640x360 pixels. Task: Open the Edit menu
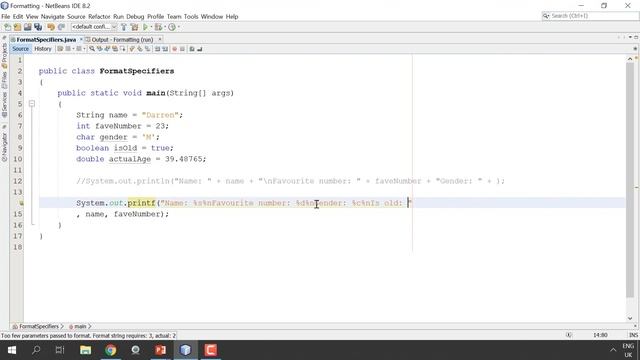(x=18, y=16)
